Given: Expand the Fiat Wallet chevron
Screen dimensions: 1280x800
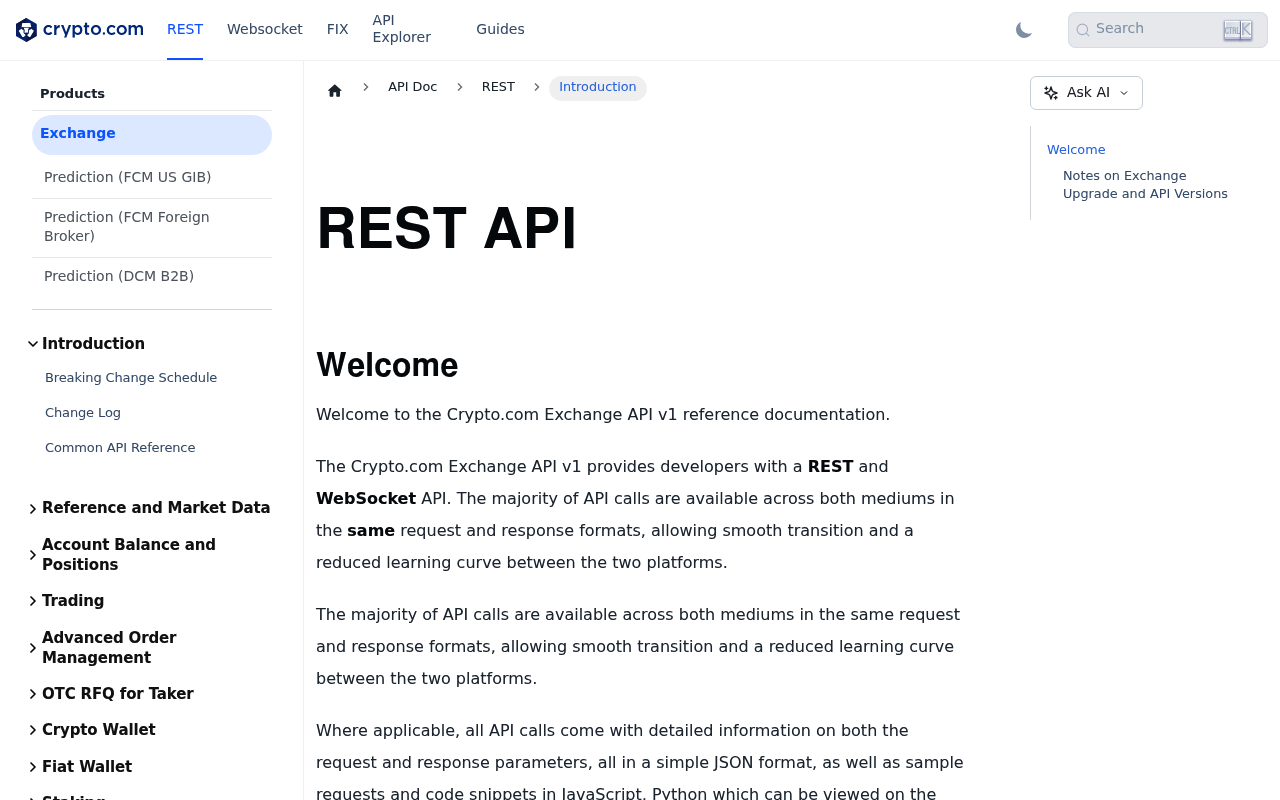Looking at the screenshot, I should coord(33,768).
